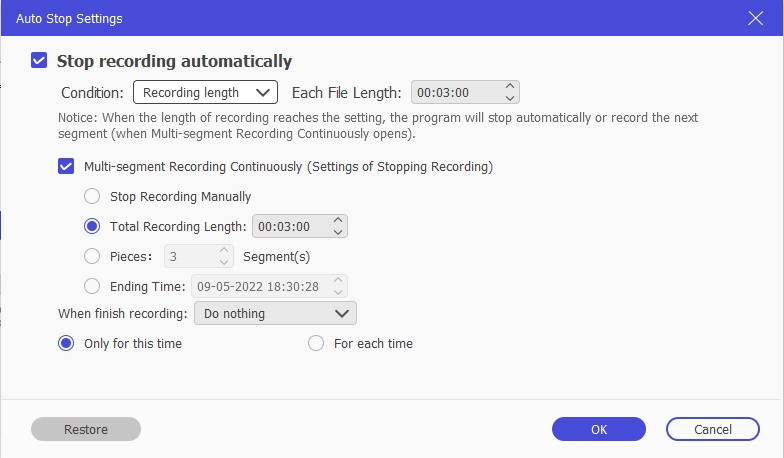Viewport: 784px width, 458px height.
Task: Select Ending Time radio option
Action: point(92,286)
